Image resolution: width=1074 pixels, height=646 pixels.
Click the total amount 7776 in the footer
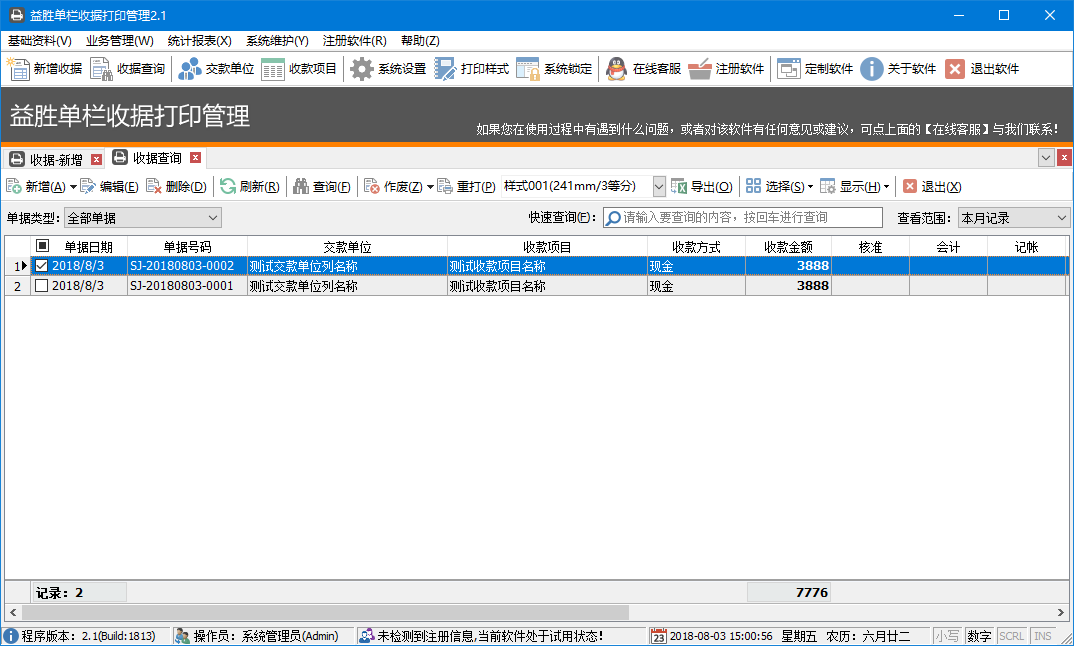(788, 593)
